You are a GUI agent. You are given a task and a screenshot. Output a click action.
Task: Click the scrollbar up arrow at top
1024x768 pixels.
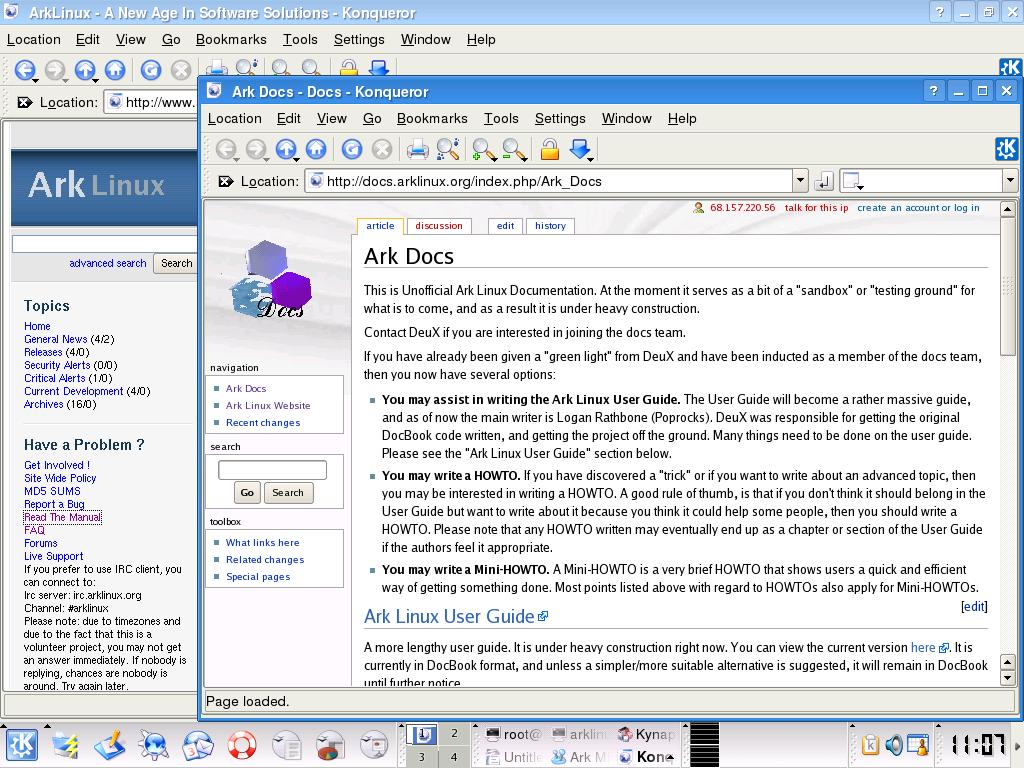(1008, 210)
